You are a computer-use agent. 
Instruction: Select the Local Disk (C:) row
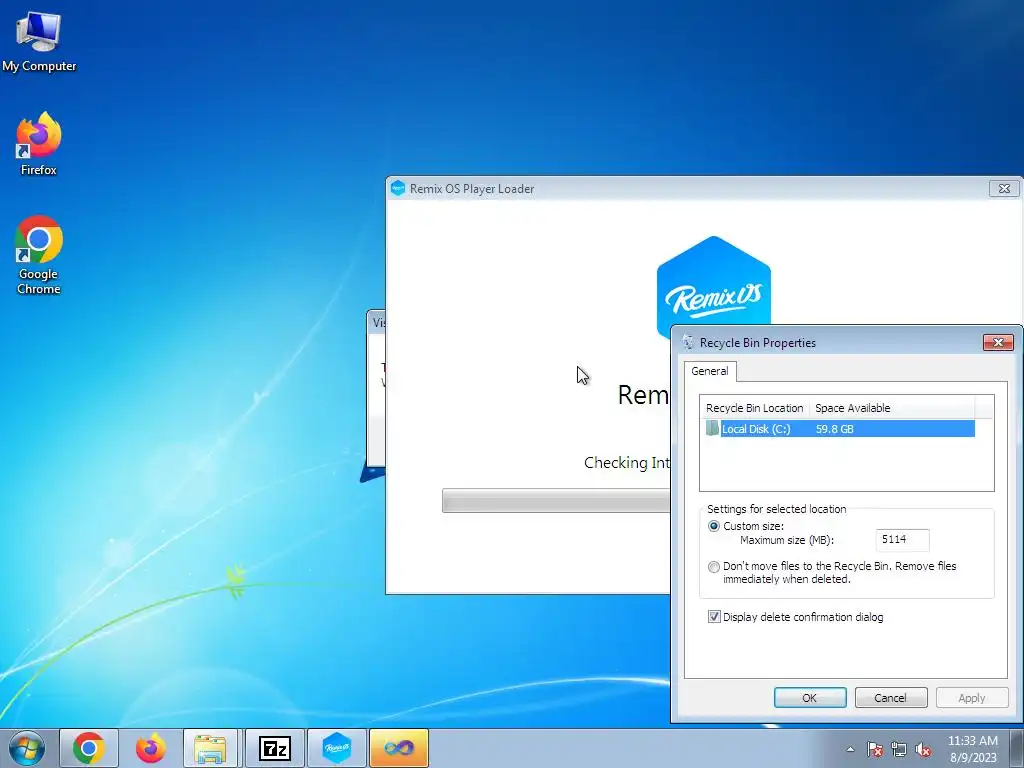tap(840, 428)
